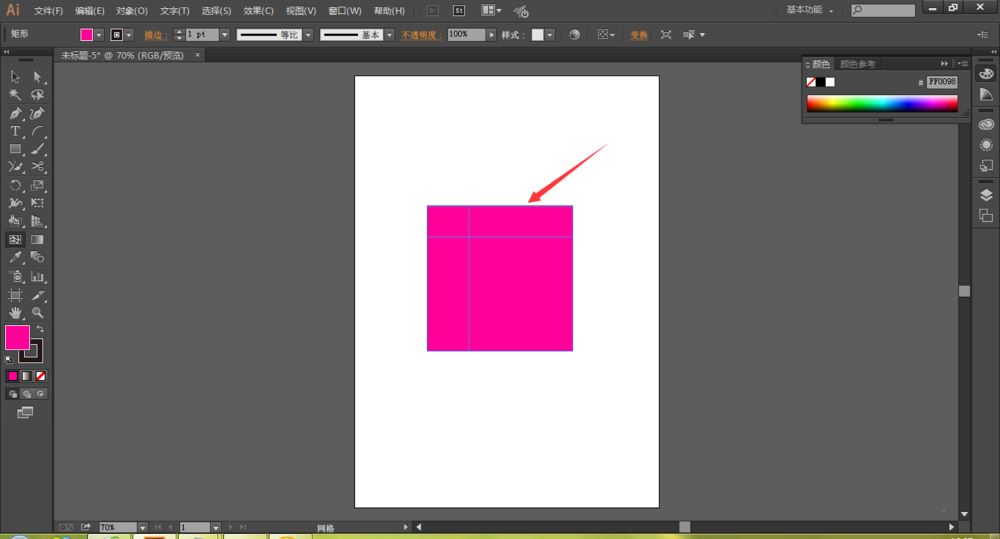Swap fill and stroke colors

point(40,329)
